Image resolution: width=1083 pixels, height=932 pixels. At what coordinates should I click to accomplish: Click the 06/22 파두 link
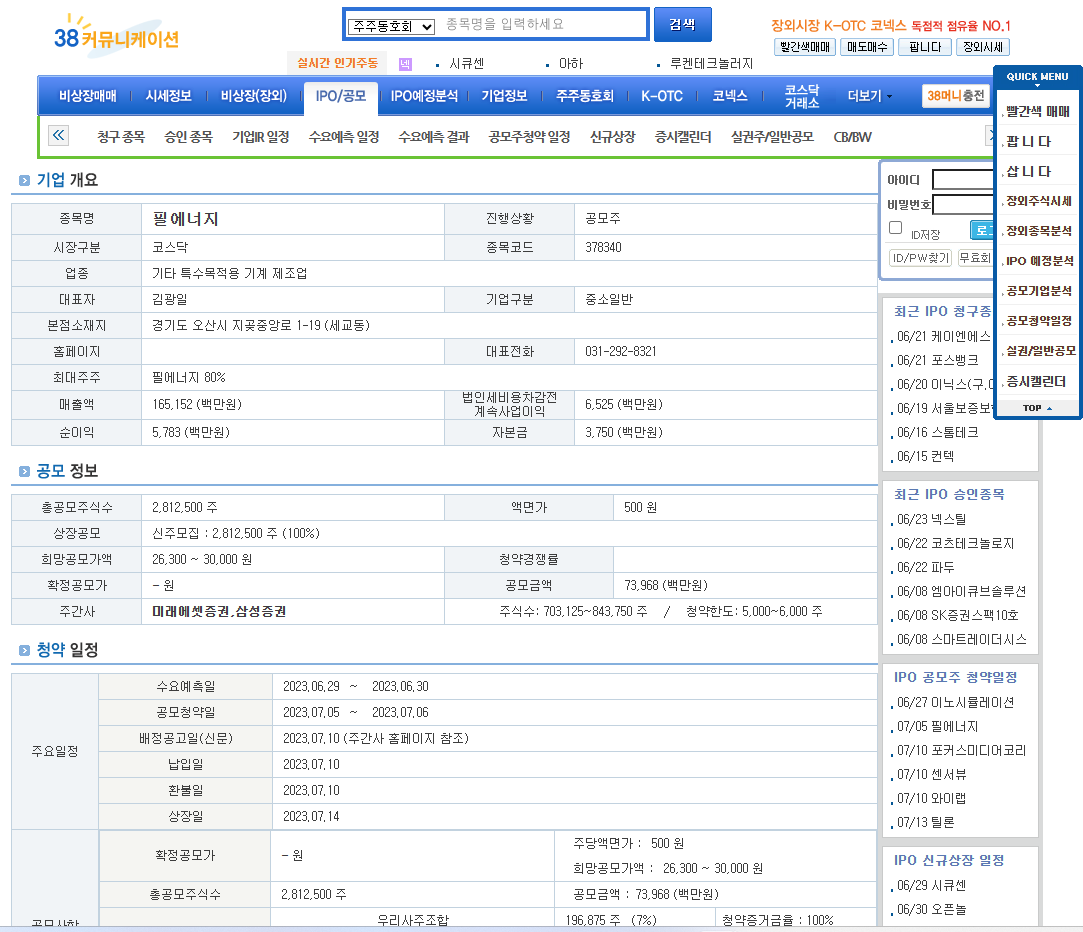(x=926, y=567)
